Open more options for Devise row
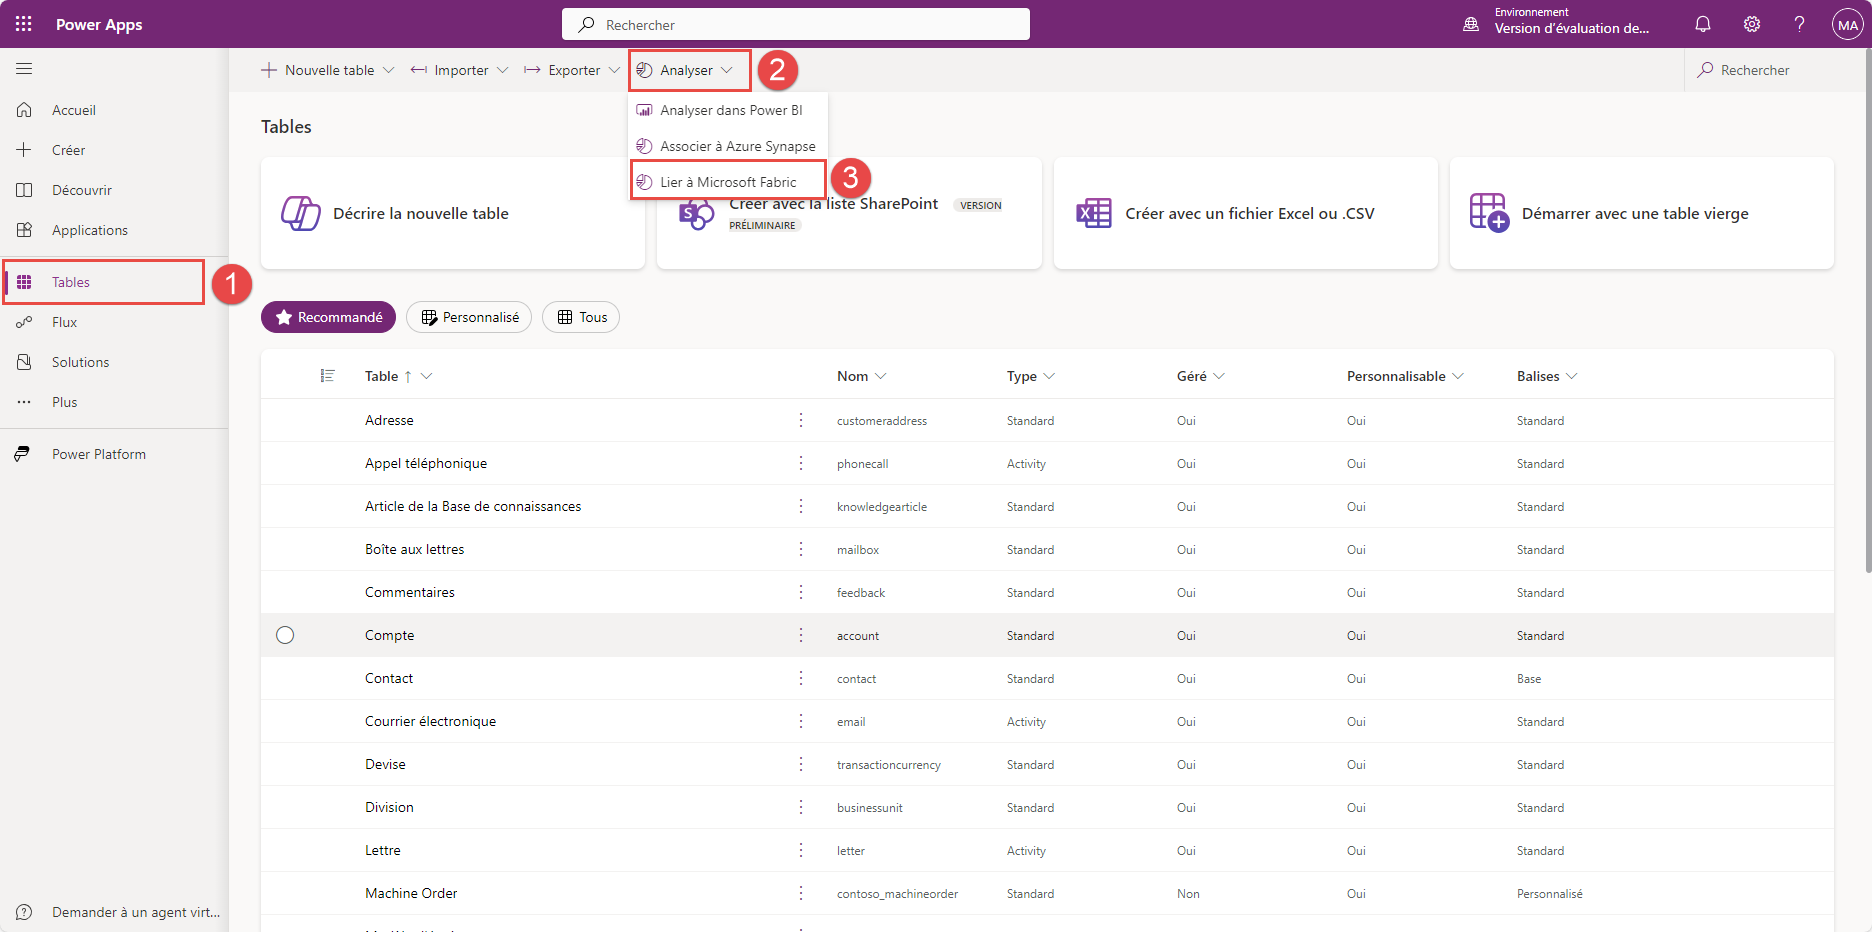 (x=801, y=764)
